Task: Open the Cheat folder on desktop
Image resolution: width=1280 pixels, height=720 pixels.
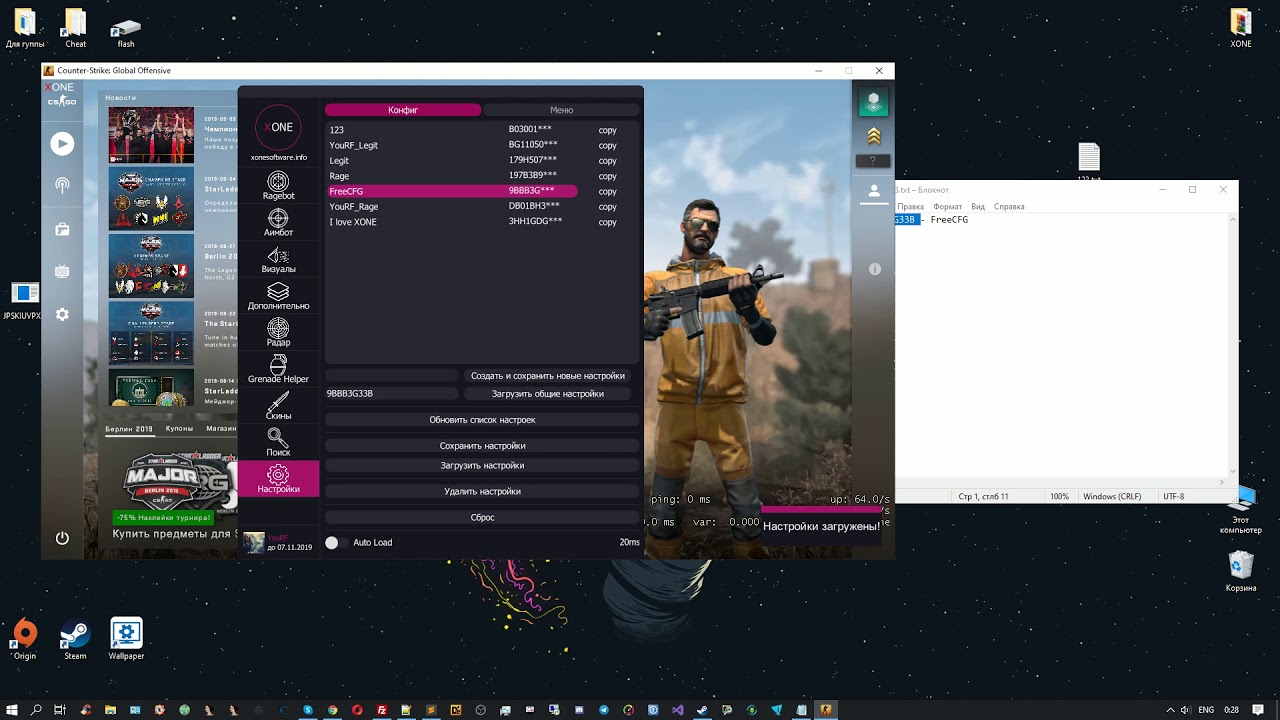Action: [75, 28]
